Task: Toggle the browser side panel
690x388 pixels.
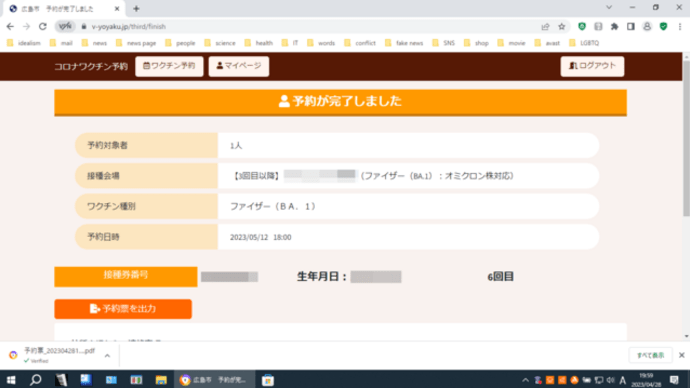Action: [631, 26]
